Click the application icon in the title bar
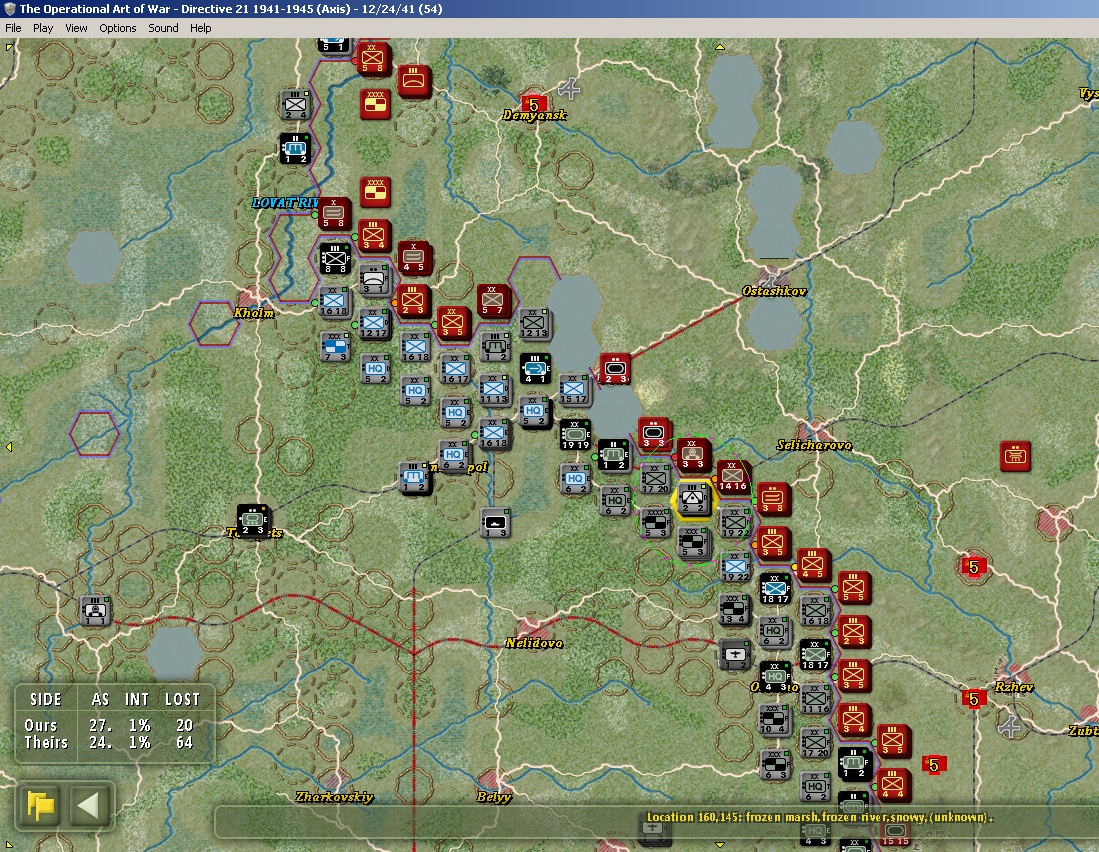Viewport: 1099px width, 852px height. [x=9, y=9]
